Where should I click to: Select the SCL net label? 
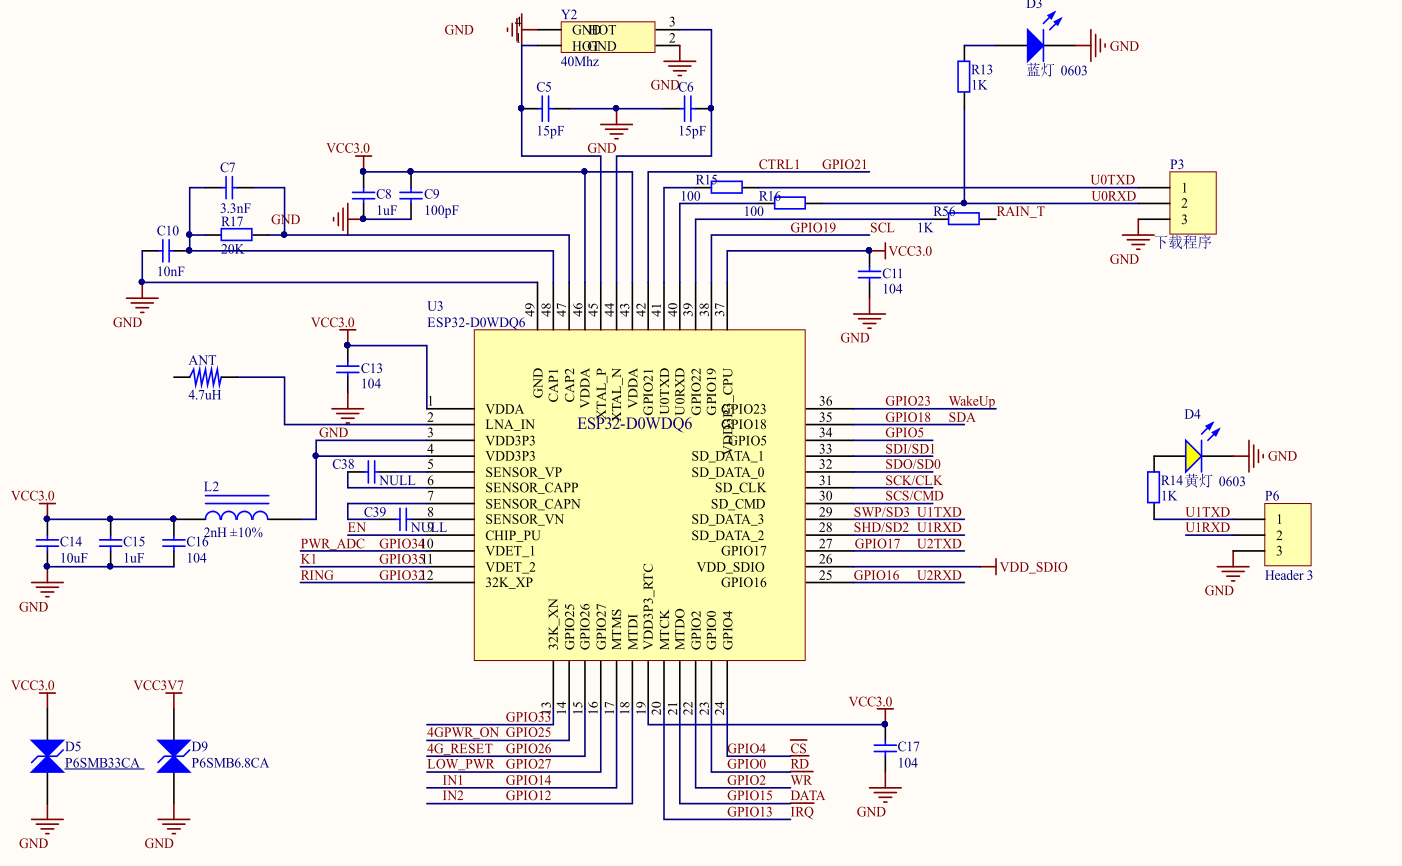[x=882, y=228]
